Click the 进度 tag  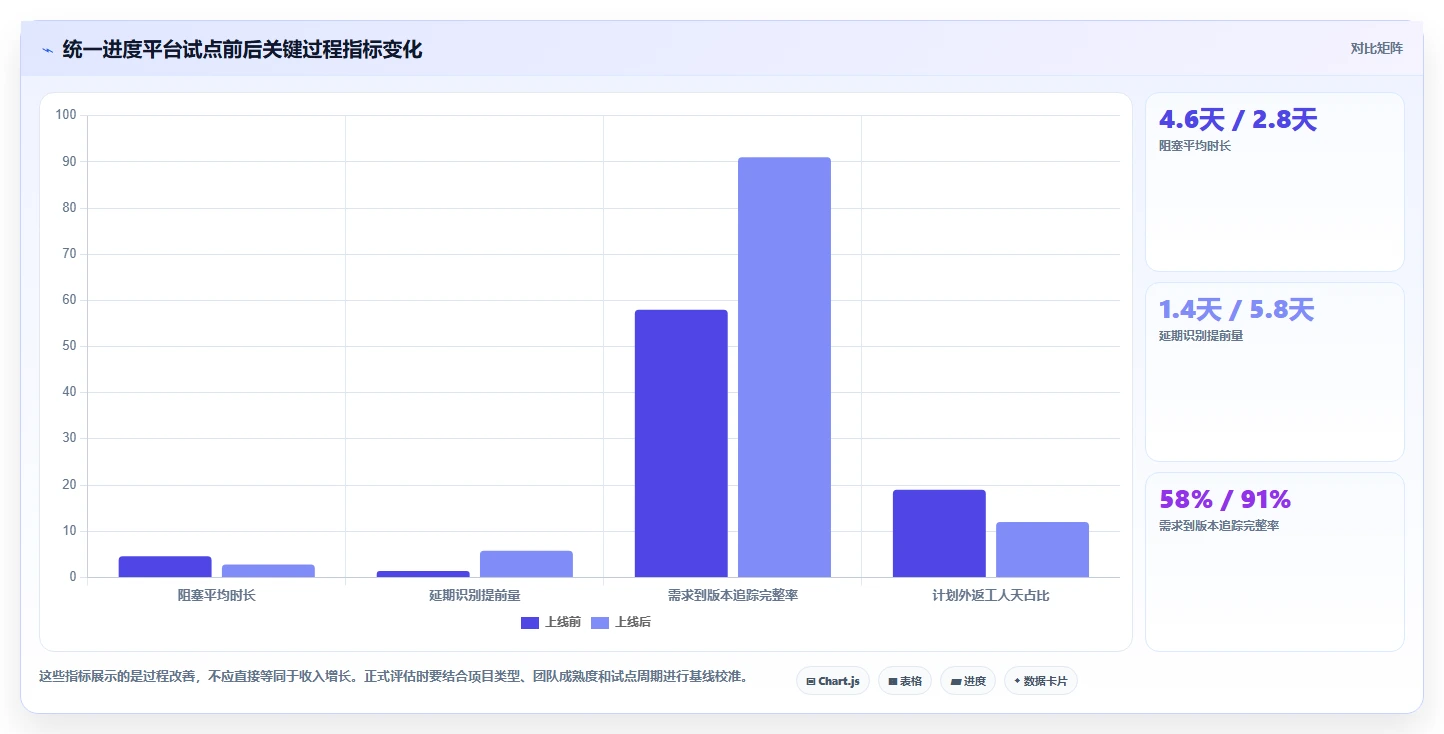tap(968, 681)
